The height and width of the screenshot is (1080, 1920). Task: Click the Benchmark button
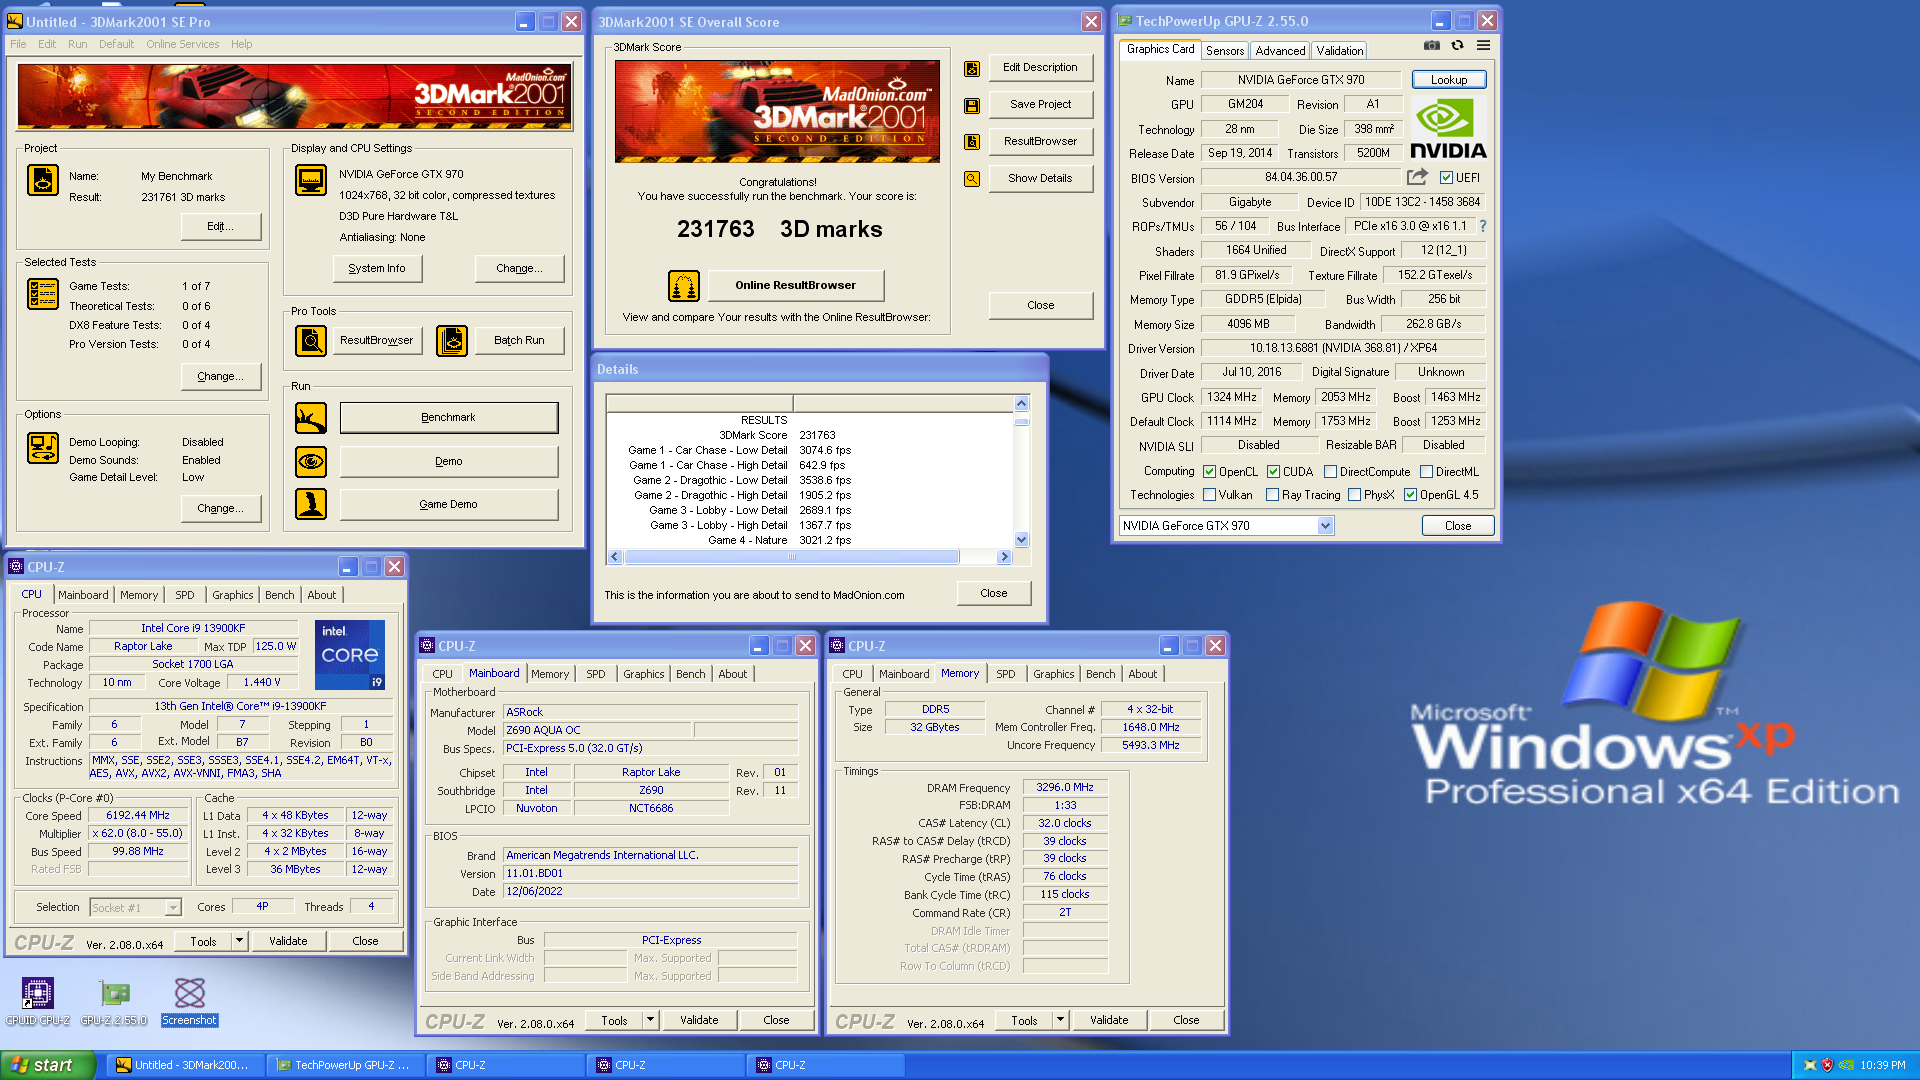pyautogui.click(x=449, y=418)
